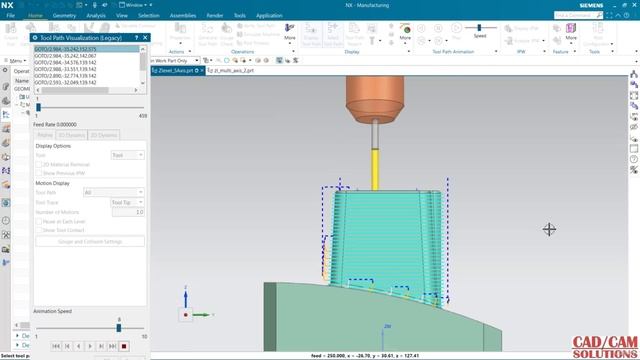Screen dimensions: 640x360
Task: Toggle the Pause at Each Level checkbox
Action: click(39, 221)
